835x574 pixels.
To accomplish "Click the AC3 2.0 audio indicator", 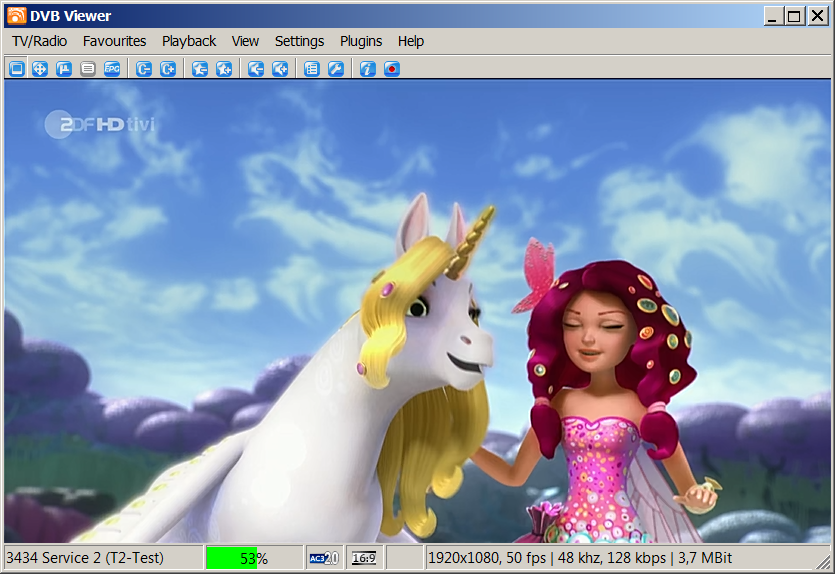I will (x=324, y=558).
